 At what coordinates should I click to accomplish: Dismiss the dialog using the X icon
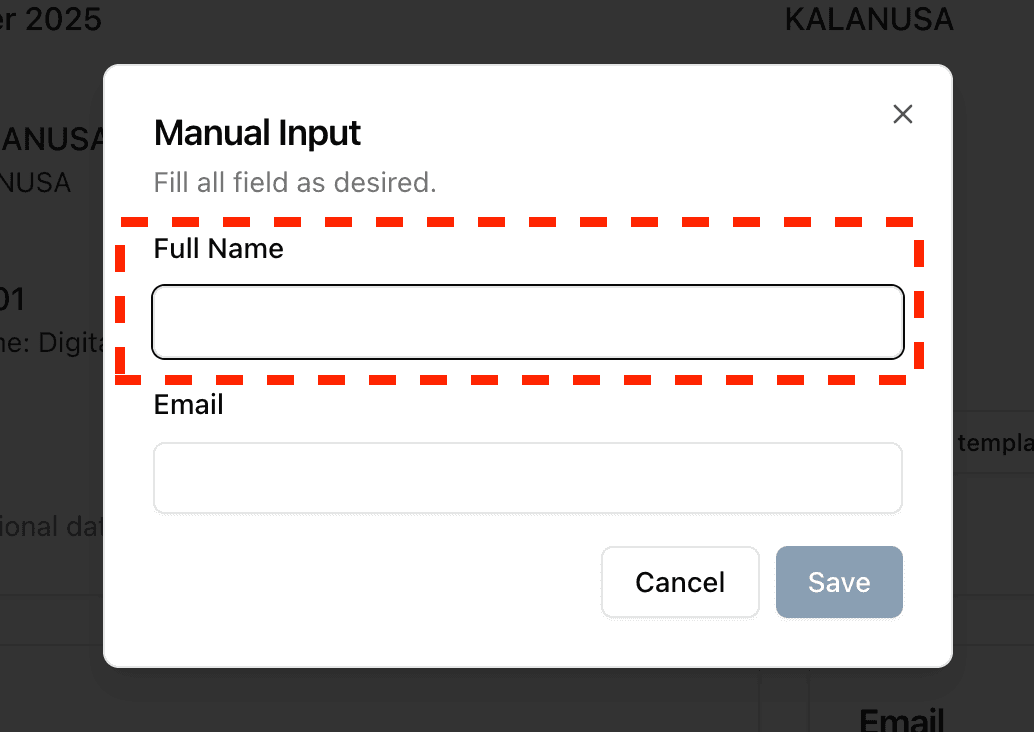pos(902,114)
